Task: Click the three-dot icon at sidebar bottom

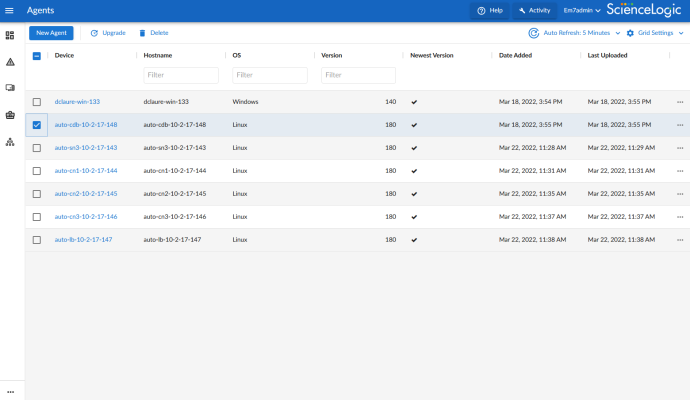Action: 10,391
